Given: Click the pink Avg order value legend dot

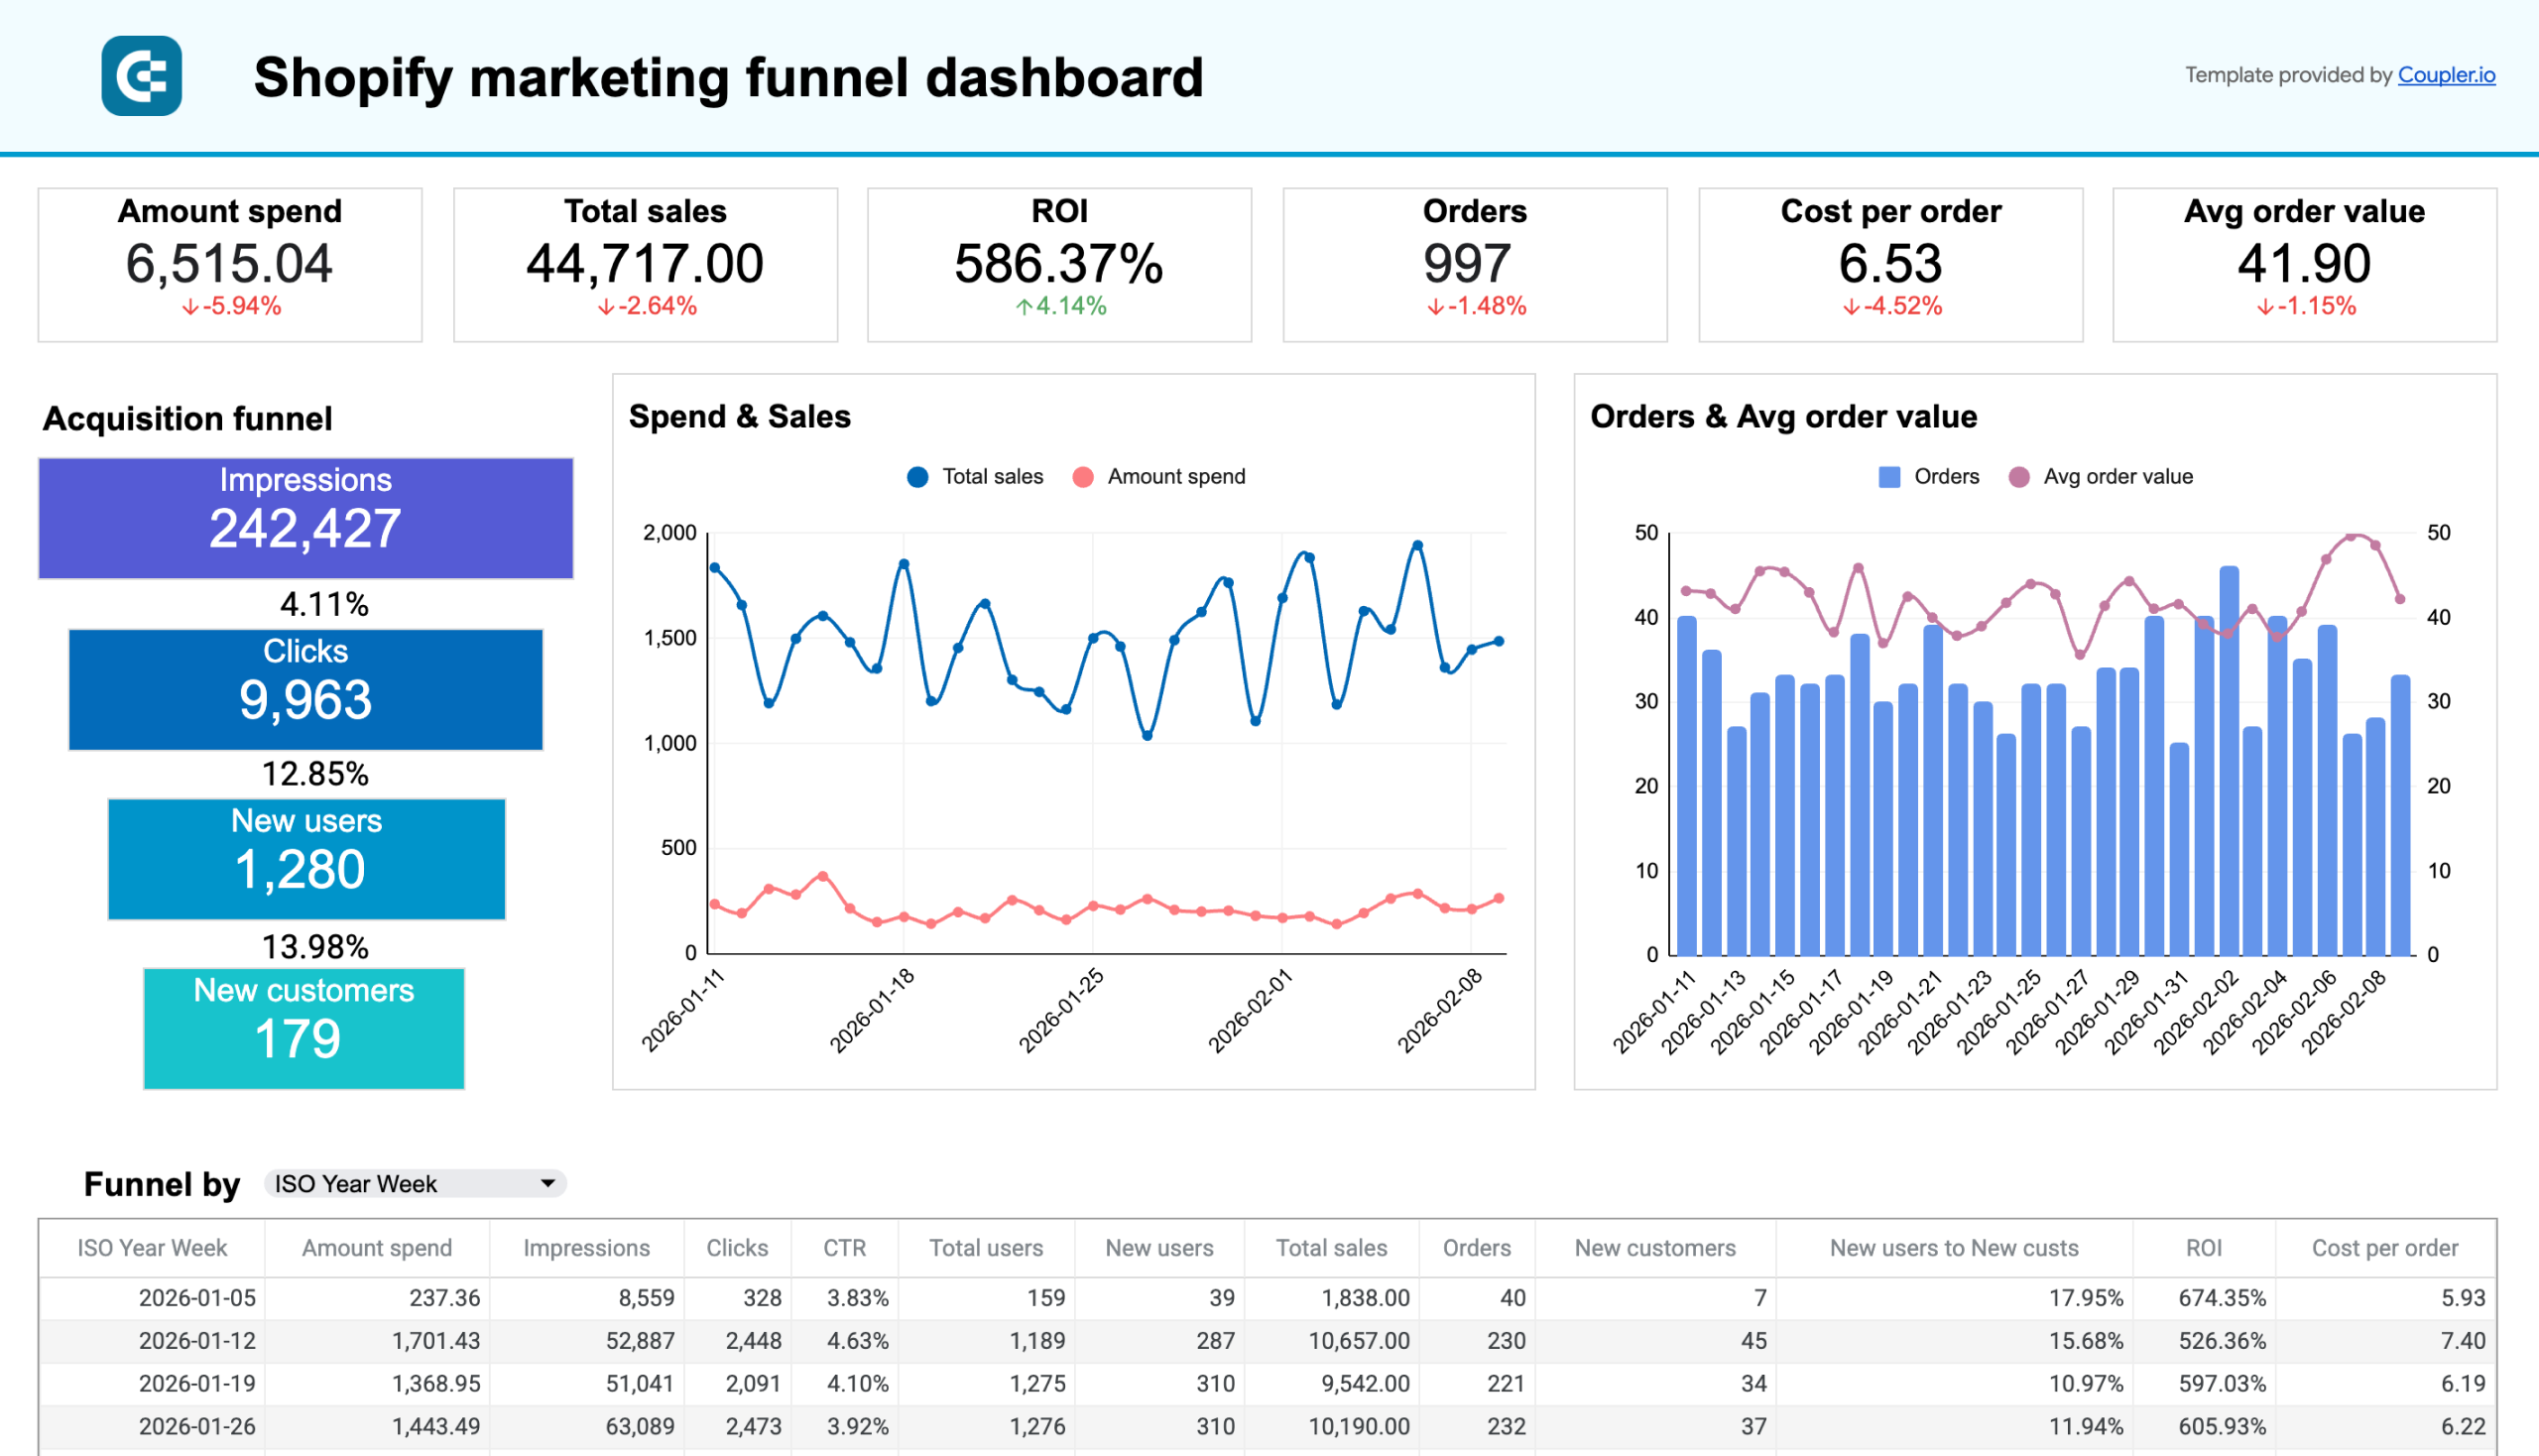Looking at the screenshot, I should point(2018,477).
